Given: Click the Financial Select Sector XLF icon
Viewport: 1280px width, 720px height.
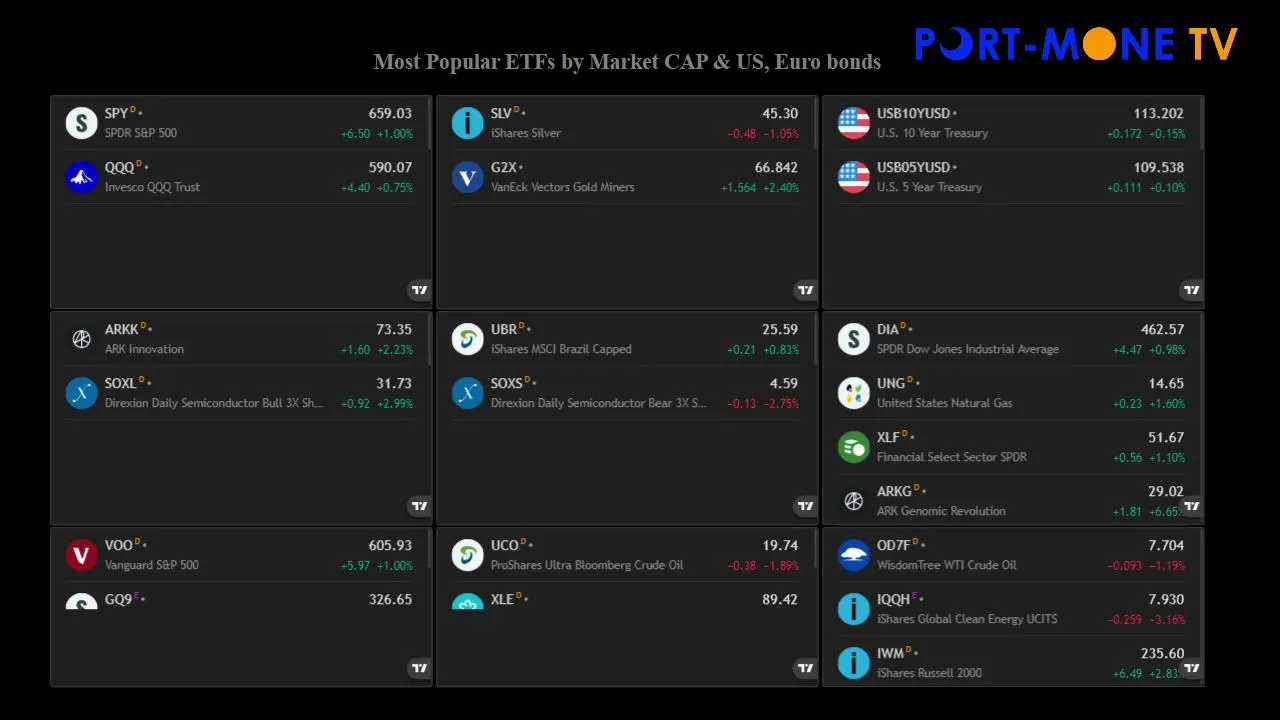Looking at the screenshot, I should tap(853, 447).
